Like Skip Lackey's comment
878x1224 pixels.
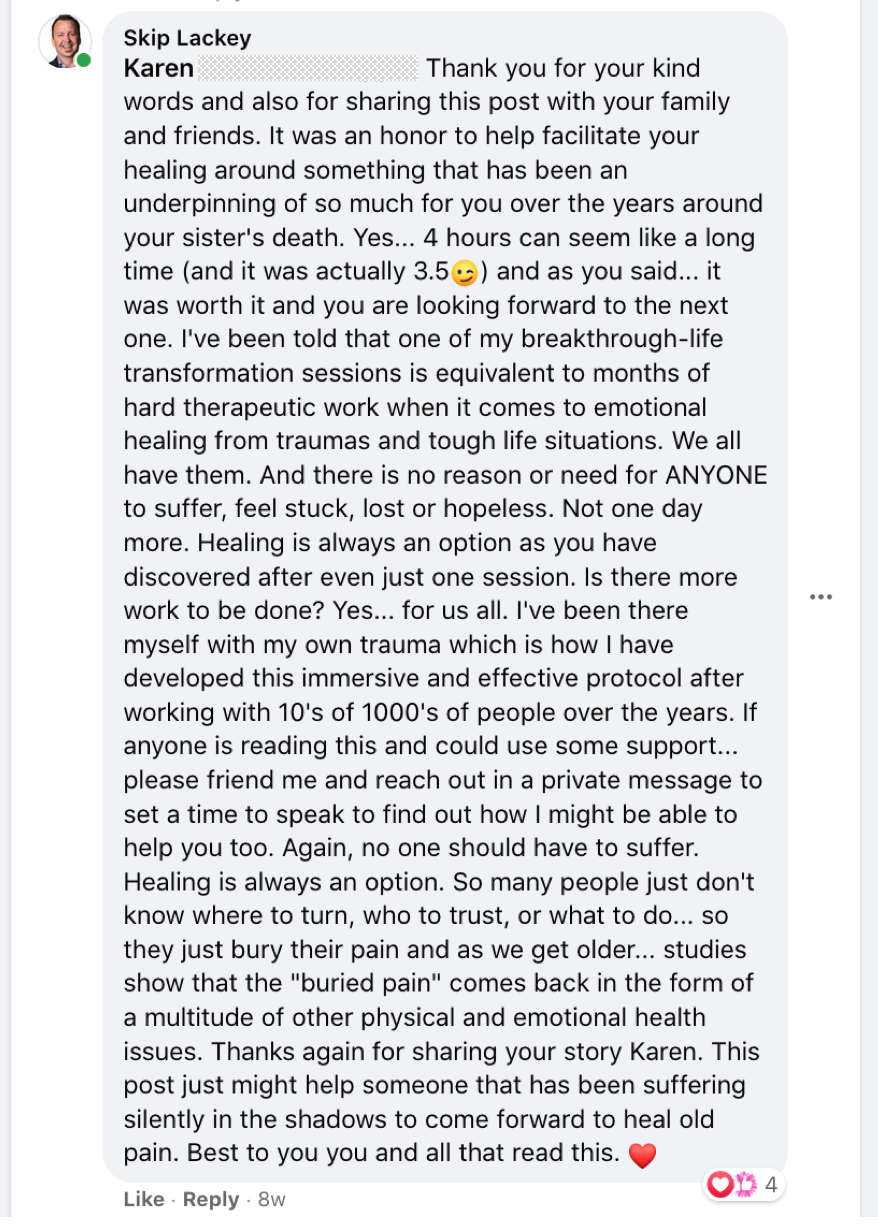click(x=143, y=1199)
